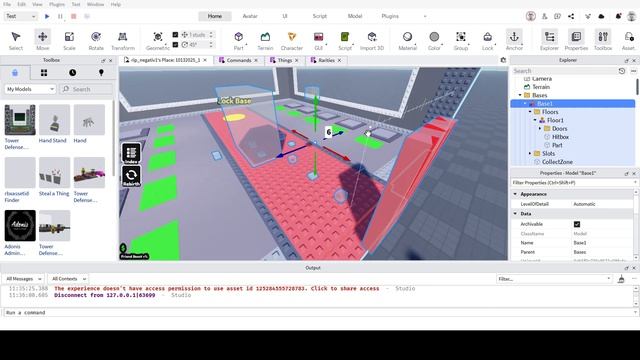The image size is (640, 360).
Task: Open the Toolbox panel button
Action: [603, 40]
